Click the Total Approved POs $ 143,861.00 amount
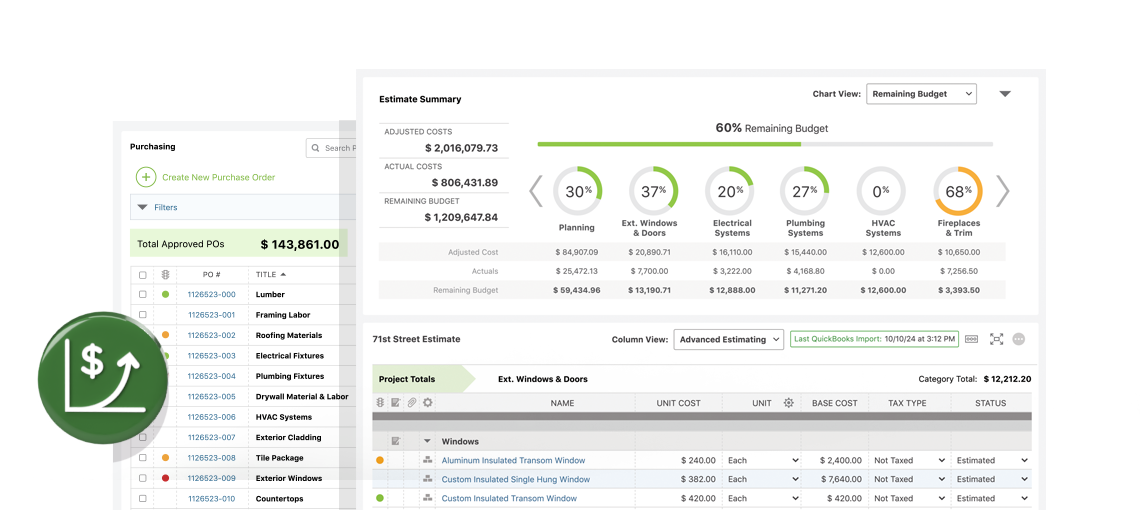 click(x=300, y=244)
